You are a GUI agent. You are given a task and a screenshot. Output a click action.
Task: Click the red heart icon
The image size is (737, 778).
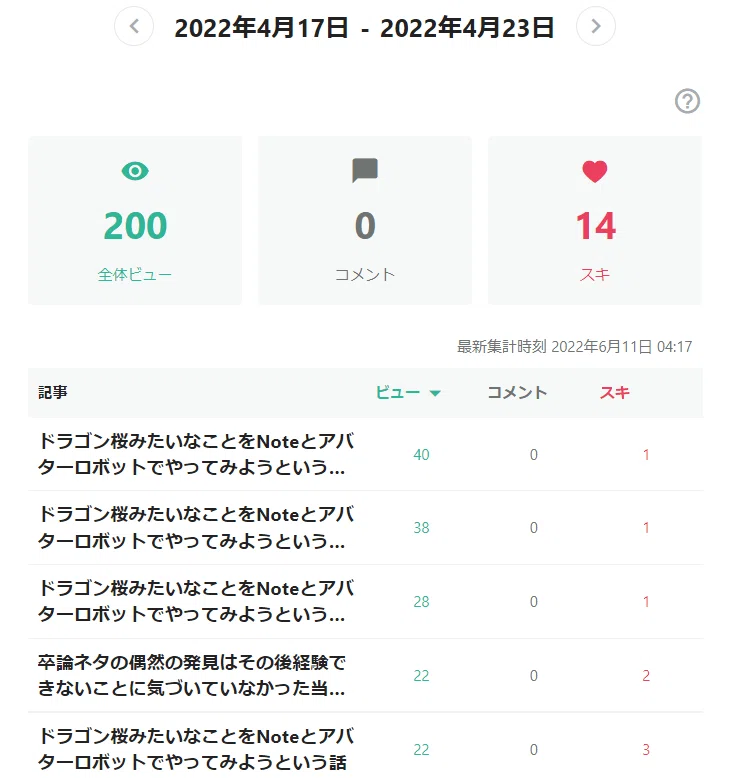click(595, 172)
